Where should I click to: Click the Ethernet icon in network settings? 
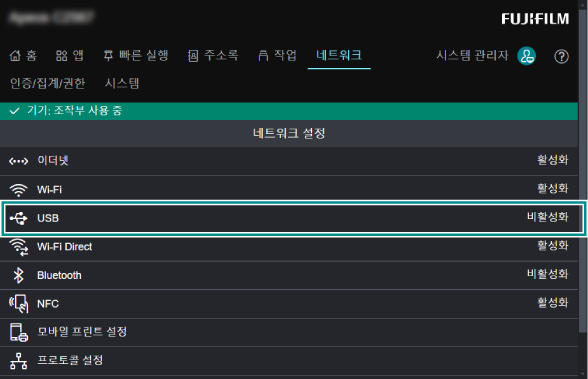(x=18, y=161)
